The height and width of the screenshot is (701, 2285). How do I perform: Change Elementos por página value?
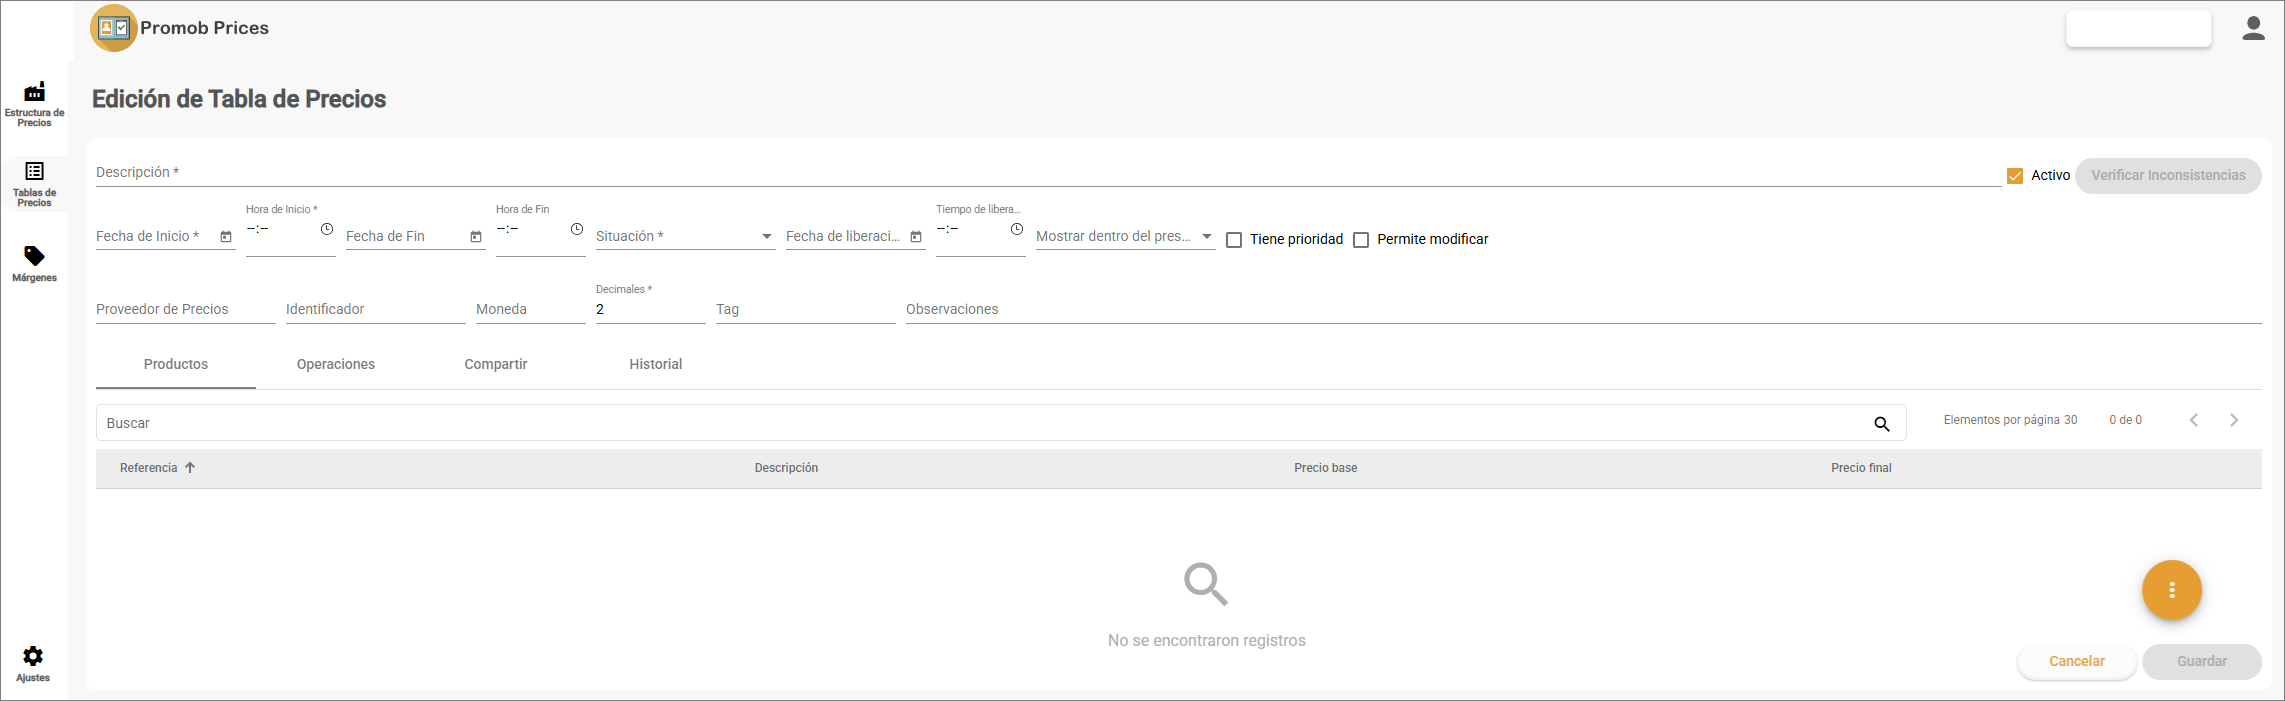[x=2070, y=420]
